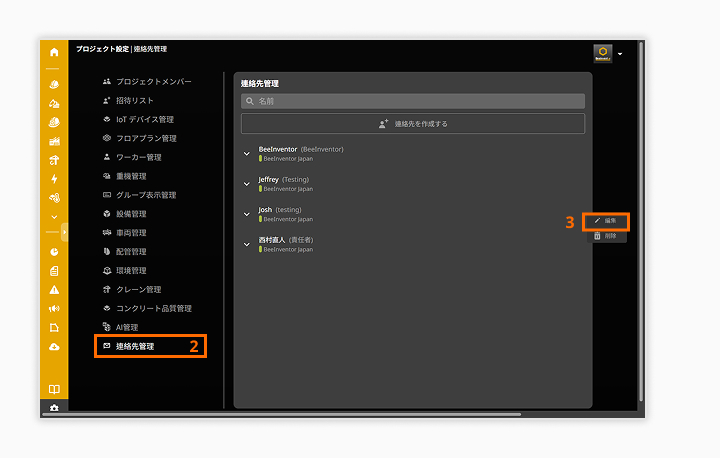Select 車両管理 menu item
720x458 pixels.
(x=124, y=233)
